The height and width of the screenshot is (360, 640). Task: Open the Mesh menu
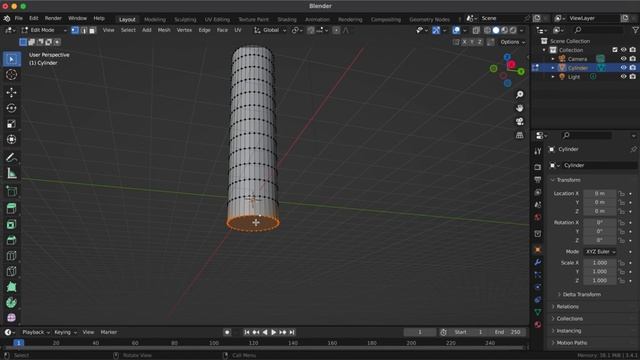pyautogui.click(x=164, y=30)
